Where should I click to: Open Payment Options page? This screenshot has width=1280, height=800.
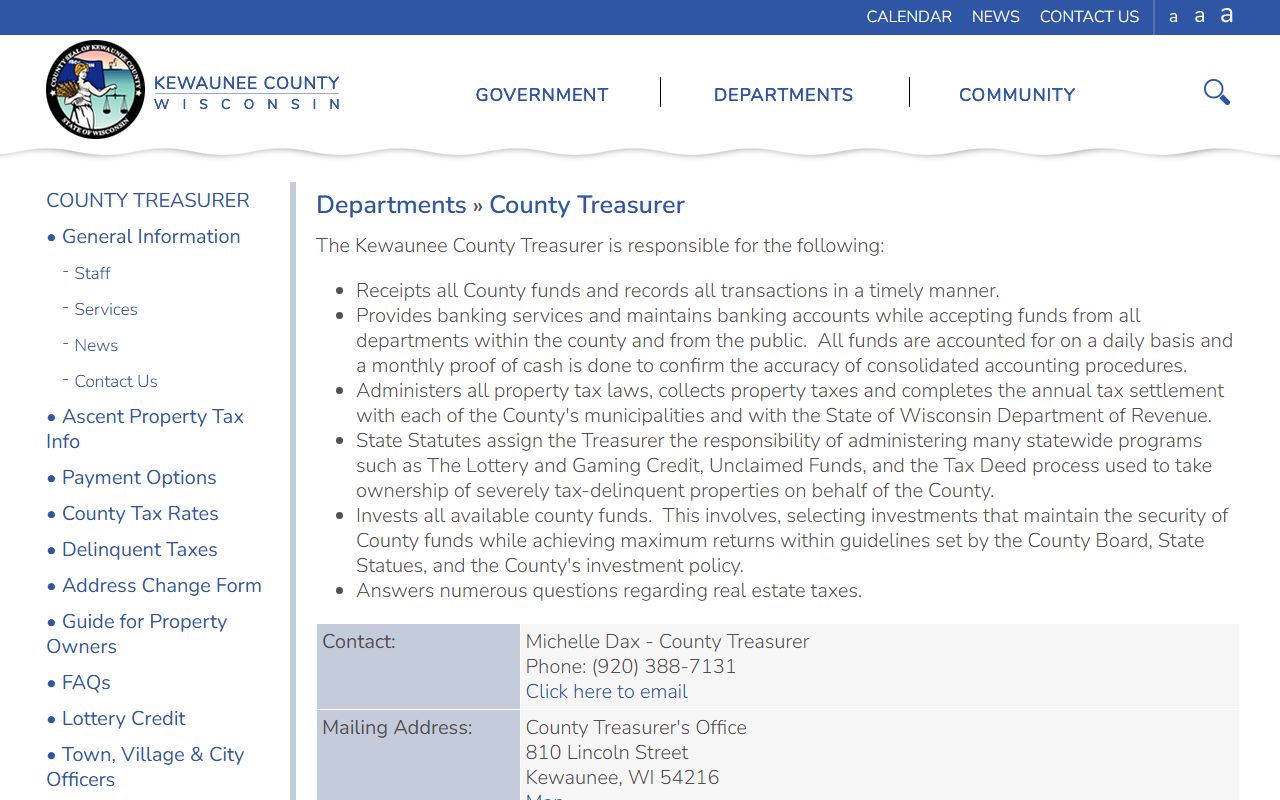139,478
